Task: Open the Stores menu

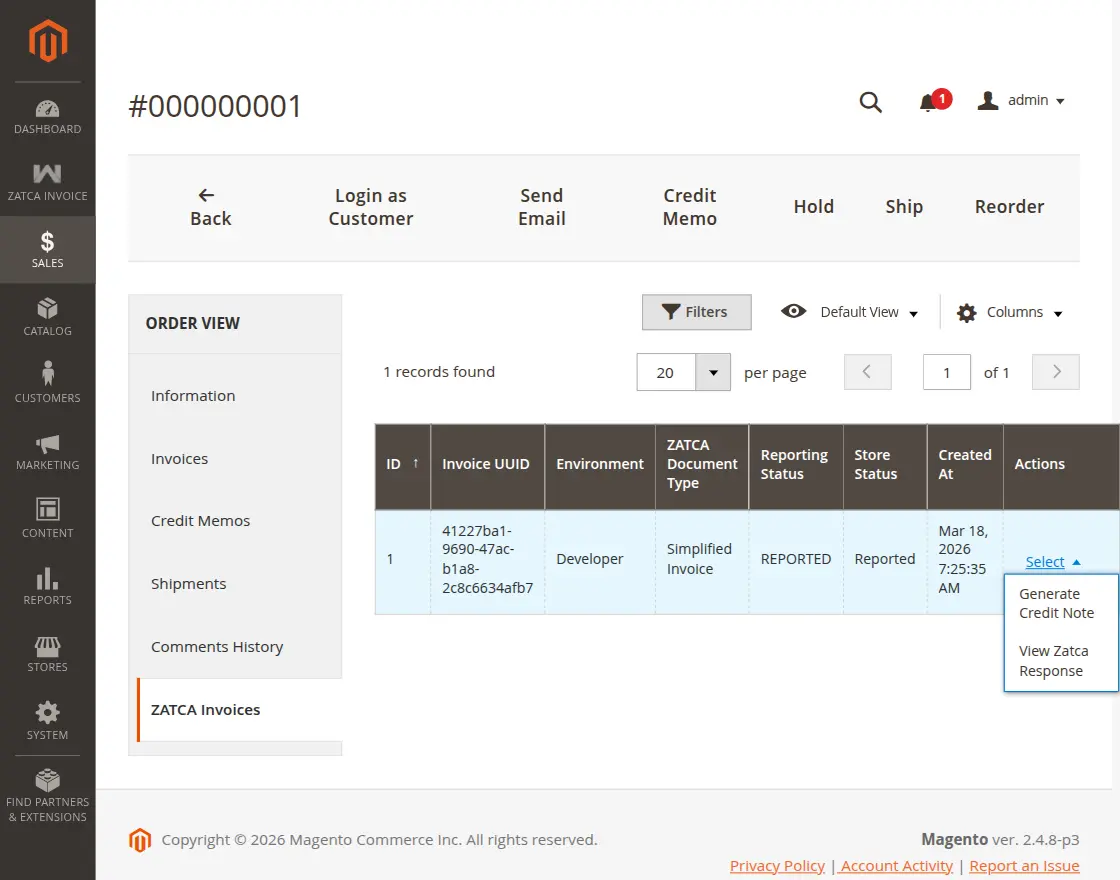Action: 48,652
